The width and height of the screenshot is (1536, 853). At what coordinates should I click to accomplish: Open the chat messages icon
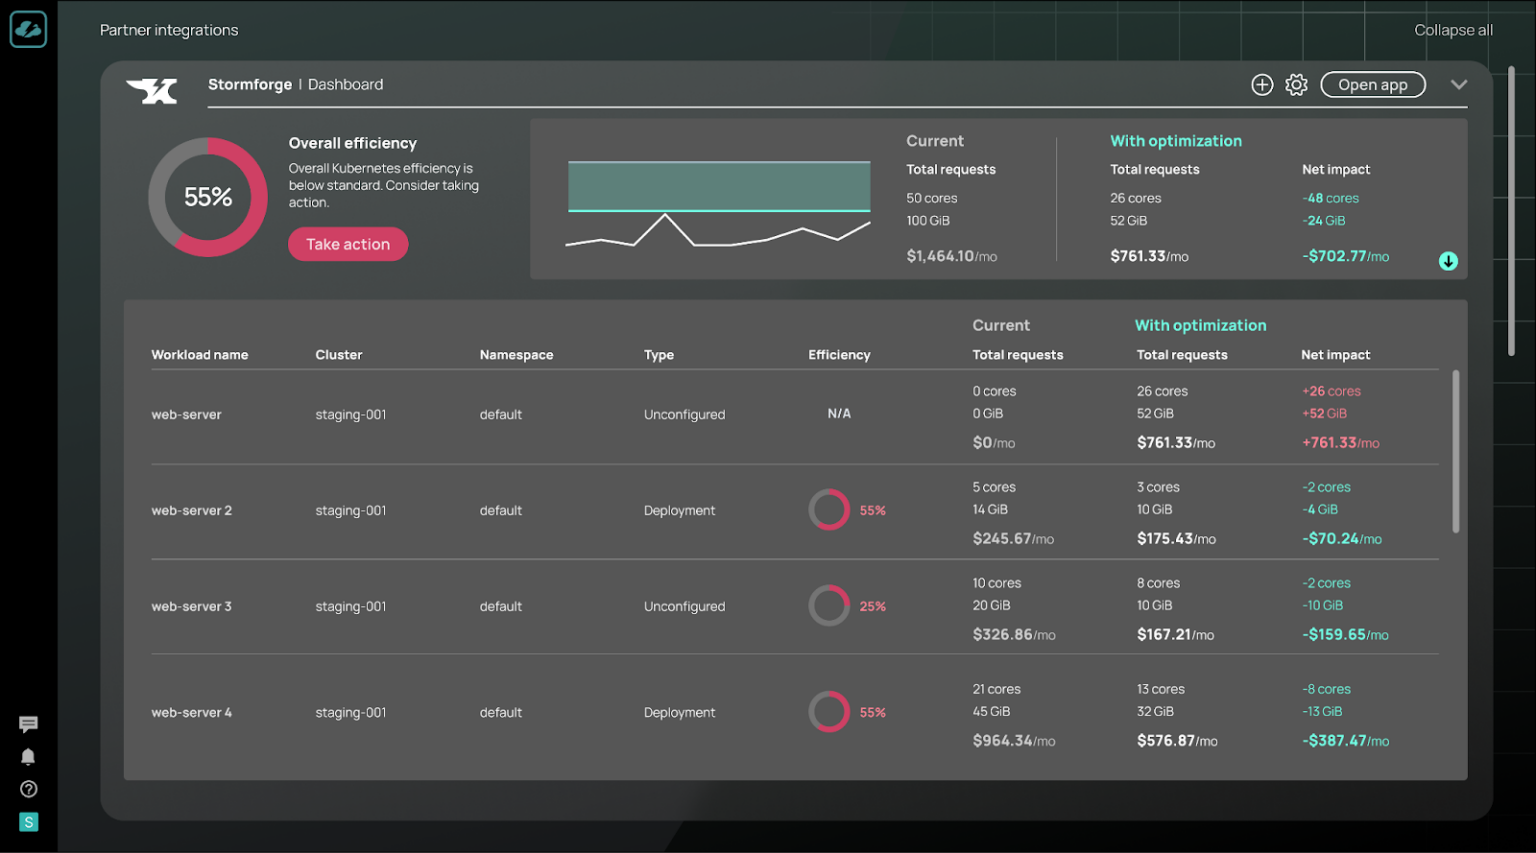click(28, 724)
